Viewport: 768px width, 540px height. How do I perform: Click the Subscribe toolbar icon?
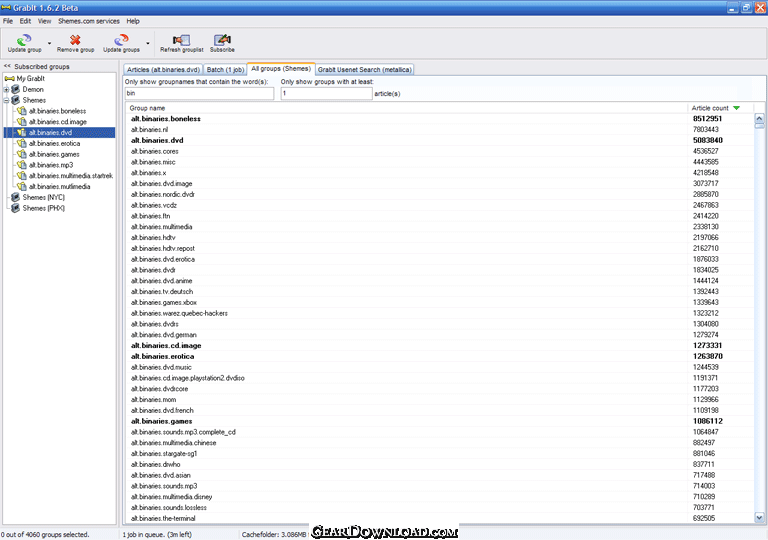click(x=222, y=40)
